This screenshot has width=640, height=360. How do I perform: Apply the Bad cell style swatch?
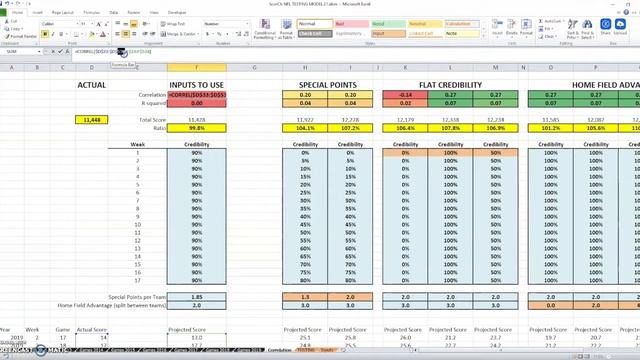(x=352, y=24)
